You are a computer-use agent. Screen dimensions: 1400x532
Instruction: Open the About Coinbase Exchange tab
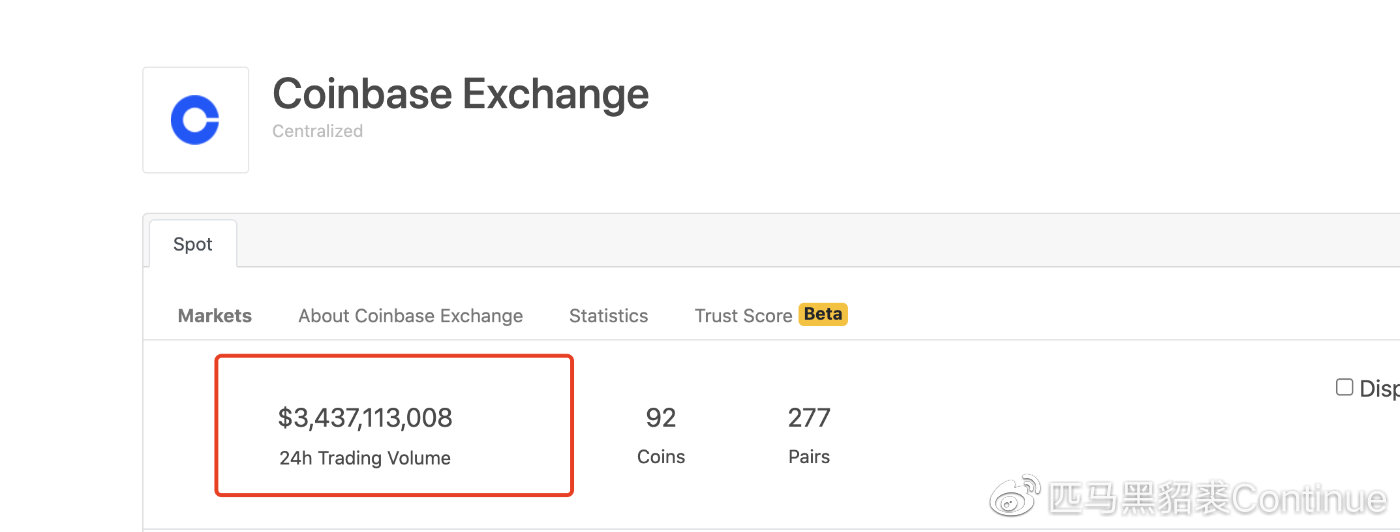411,316
